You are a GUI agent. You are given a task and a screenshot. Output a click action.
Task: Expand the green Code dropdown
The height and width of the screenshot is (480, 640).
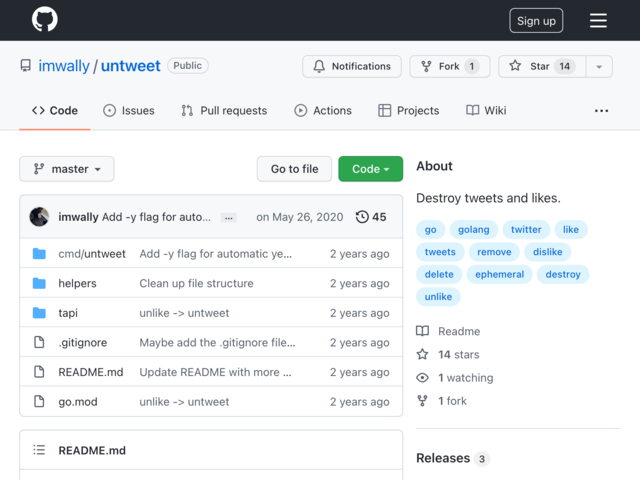(370, 169)
